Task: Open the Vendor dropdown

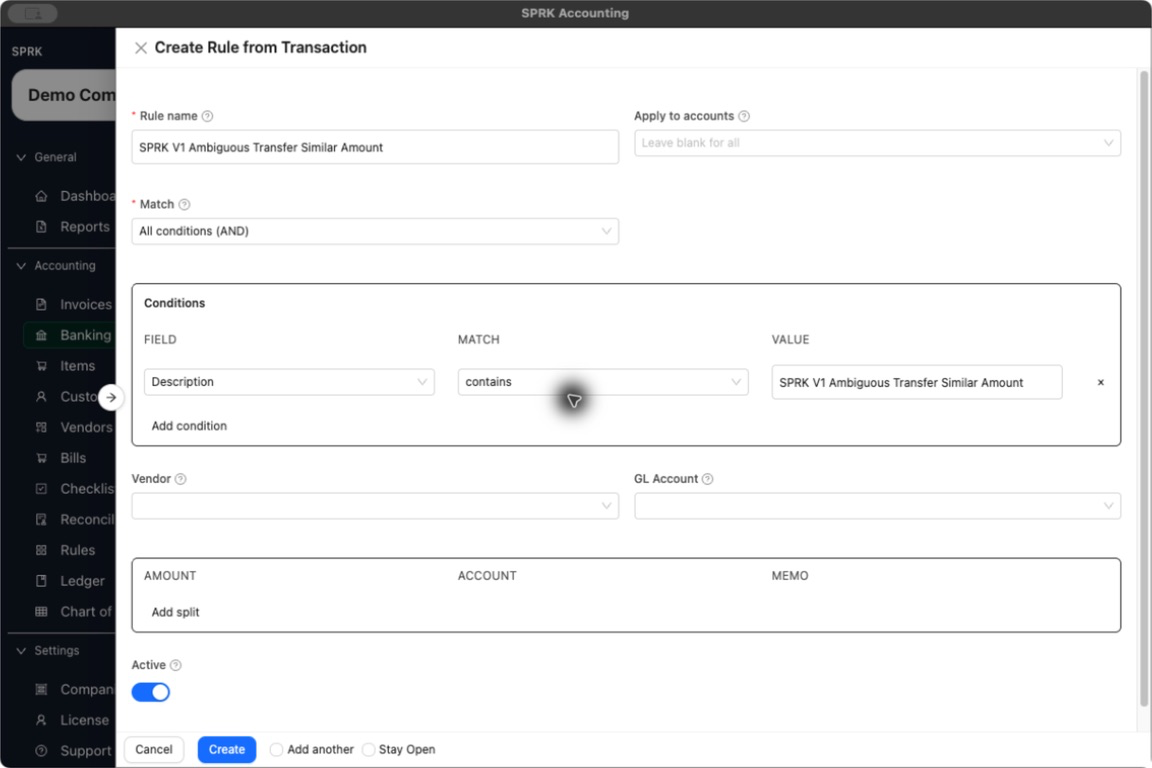Action: pyautogui.click(x=375, y=506)
